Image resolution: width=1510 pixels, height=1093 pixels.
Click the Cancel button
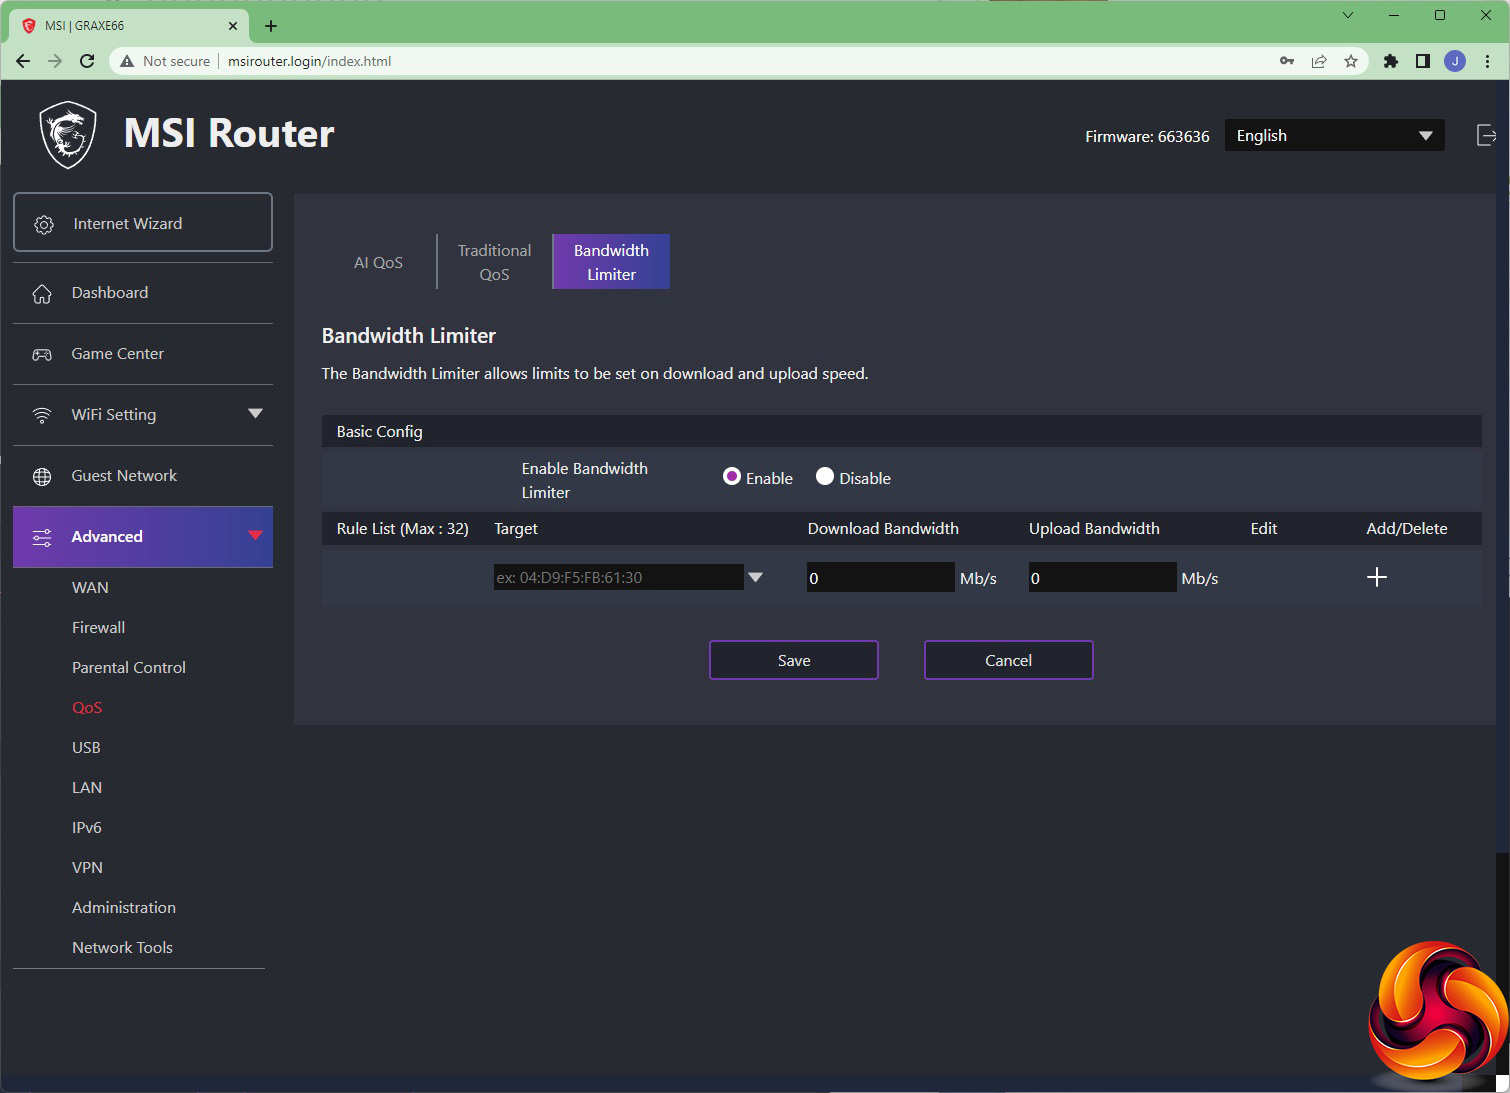coord(1008,660)
